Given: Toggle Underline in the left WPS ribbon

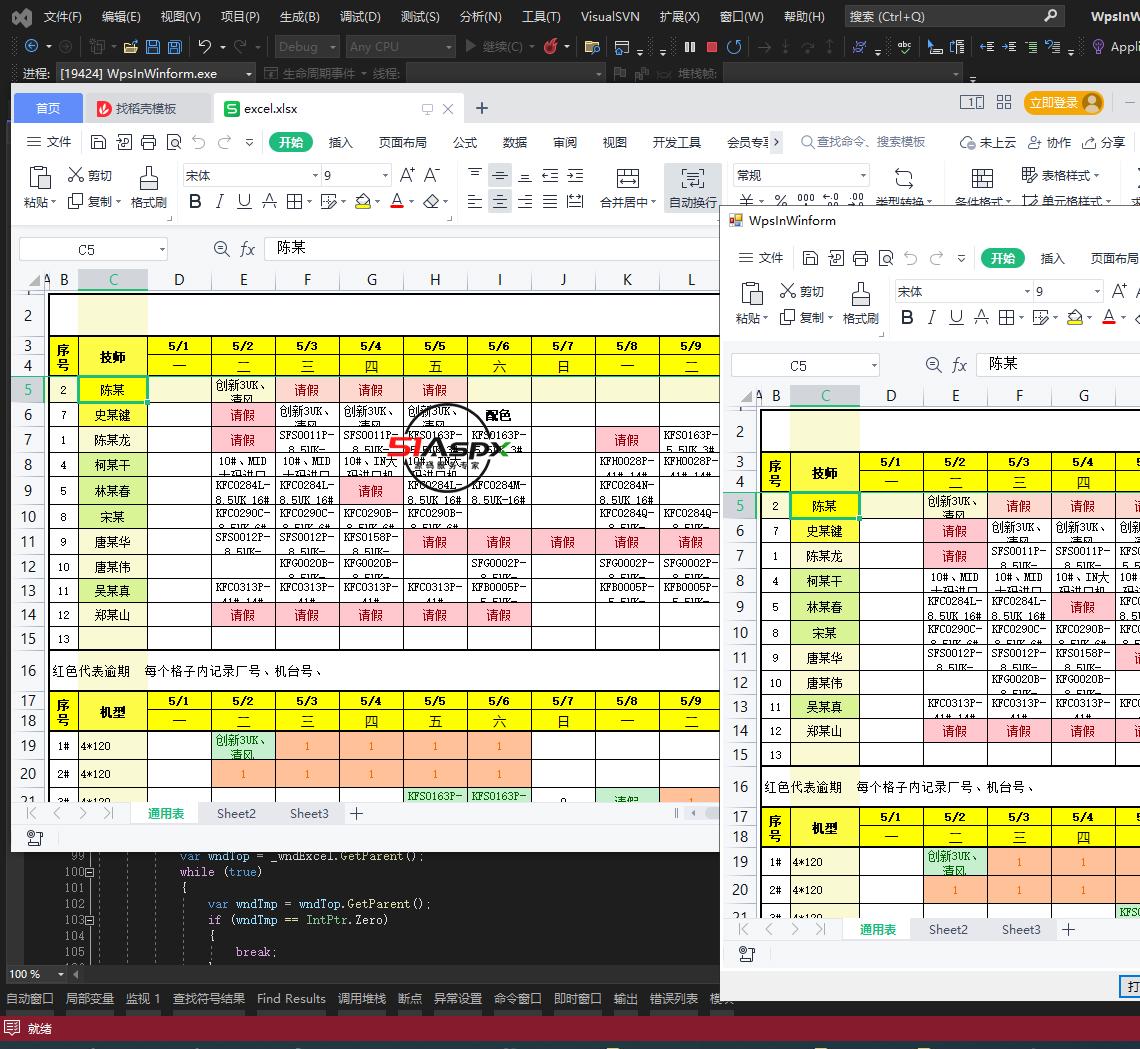Looking at the screenshot, I should 244,201.
